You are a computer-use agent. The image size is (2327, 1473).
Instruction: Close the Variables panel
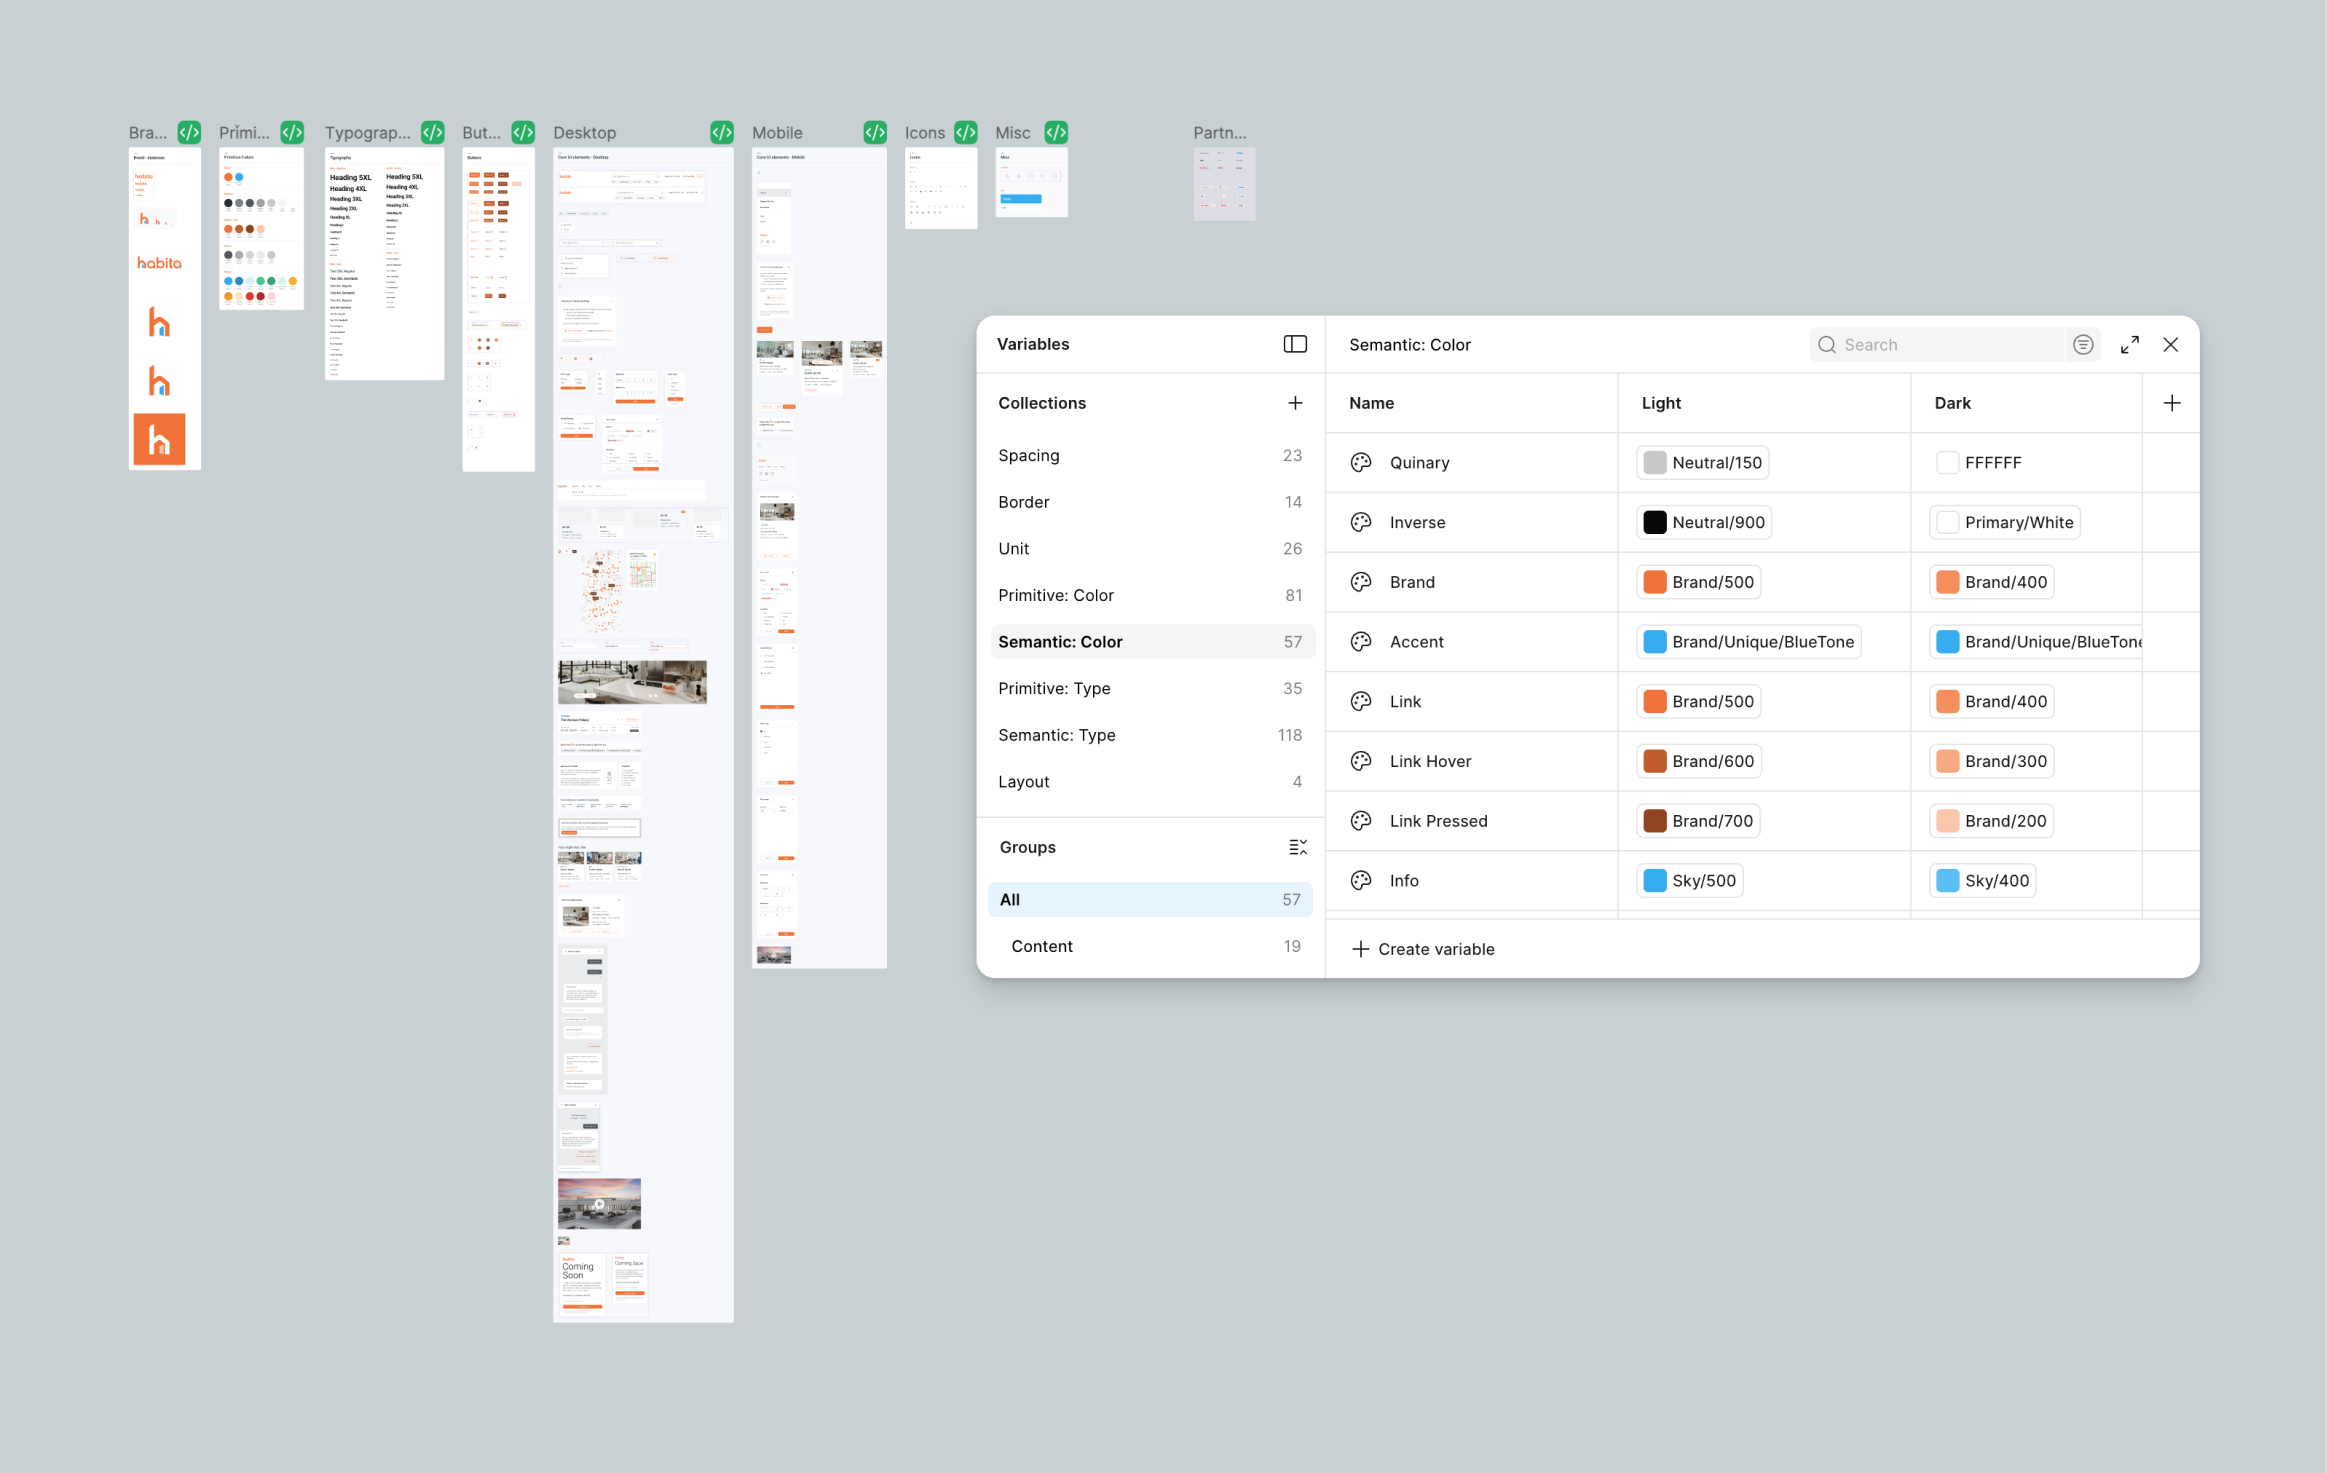pyautogui.click(x=2170, y=344)
